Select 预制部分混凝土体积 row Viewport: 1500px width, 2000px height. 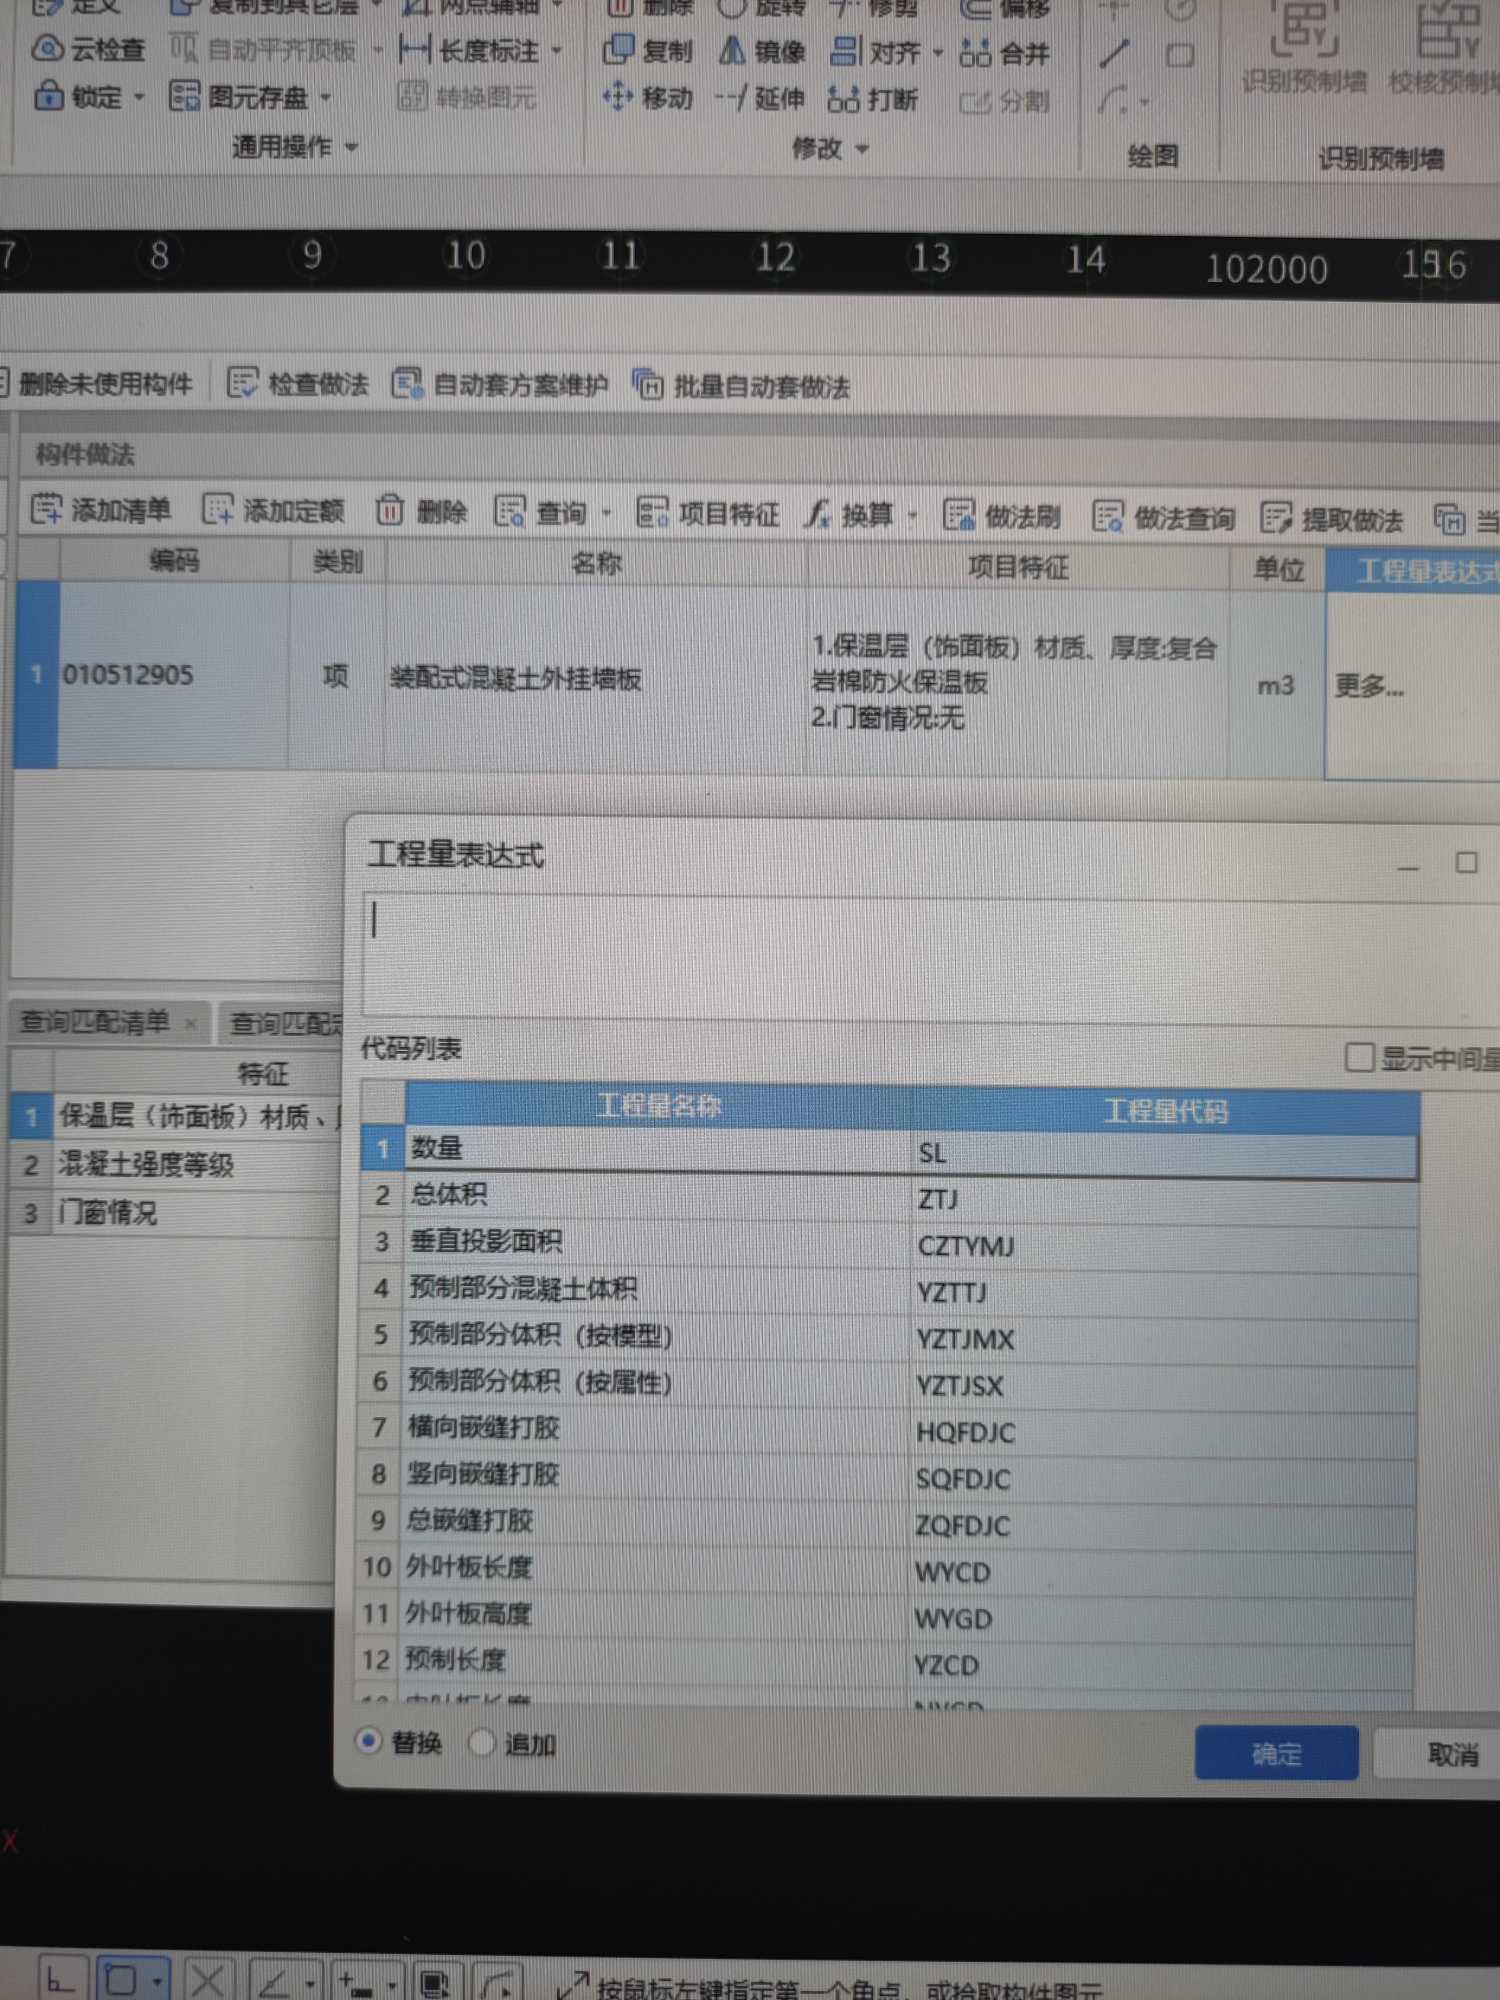[888, 1289]
